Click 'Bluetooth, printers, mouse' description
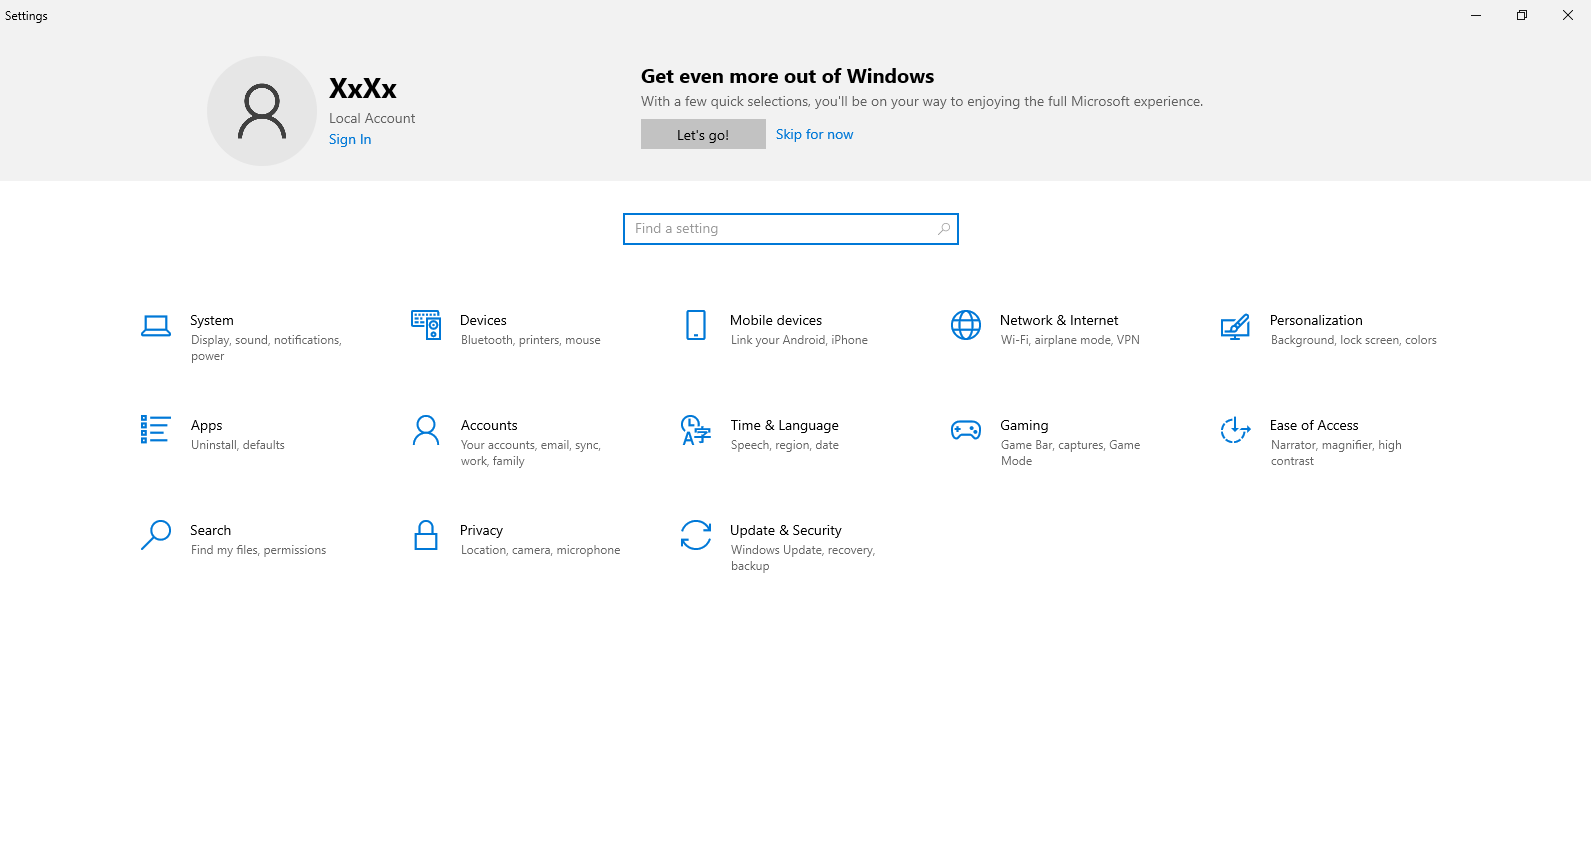Screen dimensions: 1591x859 click(x=531, y=340)
